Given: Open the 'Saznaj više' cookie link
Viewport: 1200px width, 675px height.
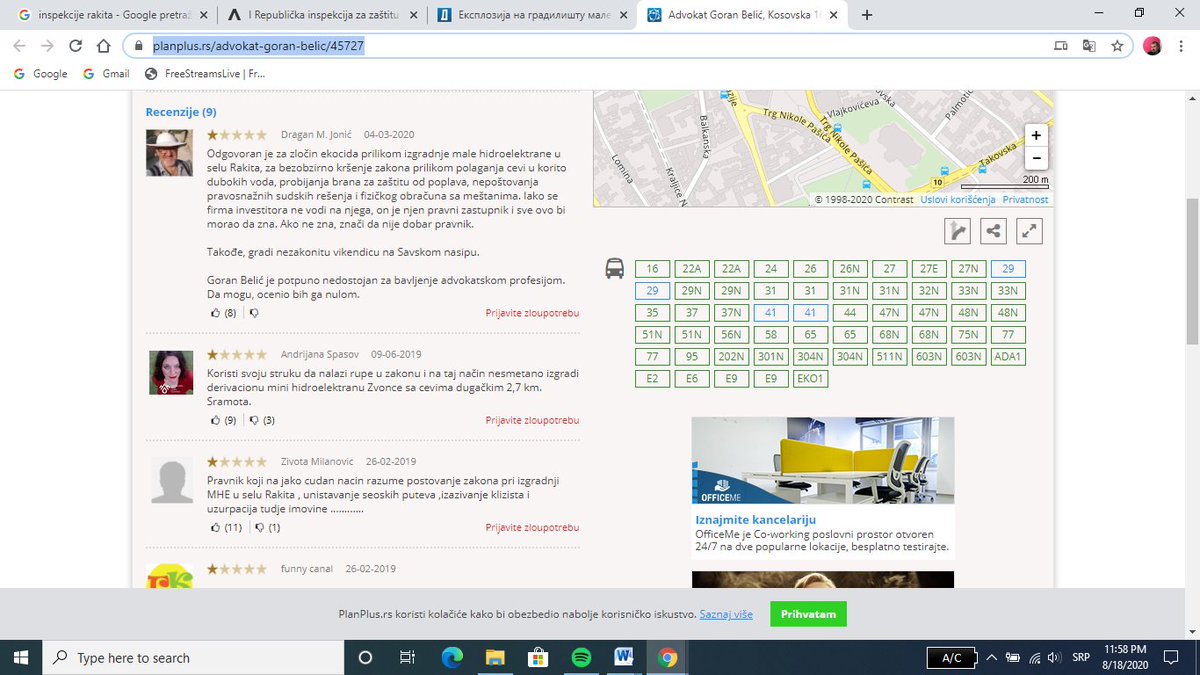Looking at the screenshot, I should pyautogui.click(x=726, y=614).
